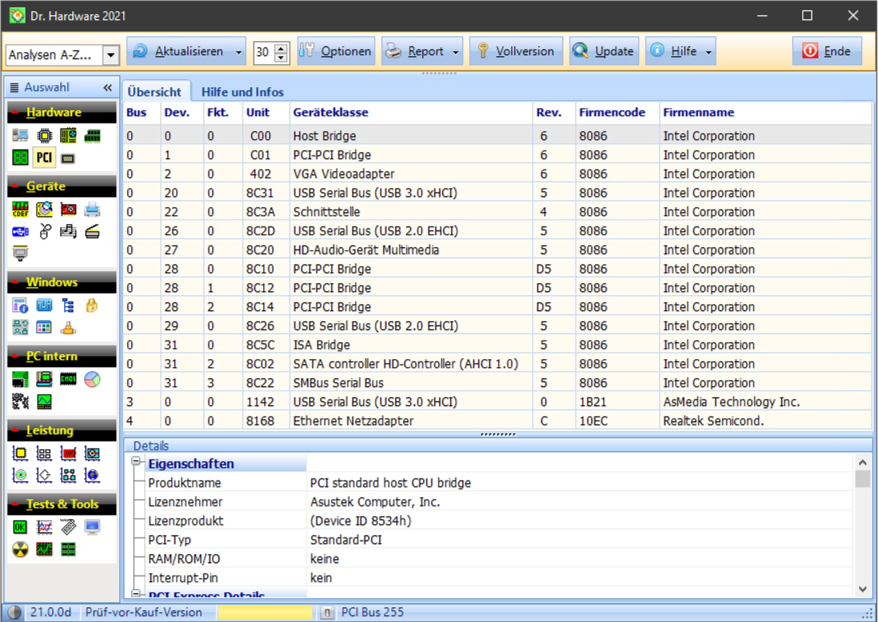Select the mouse icon under Geräte
This screenshot has height=622, width=878.
coord(44,231)
